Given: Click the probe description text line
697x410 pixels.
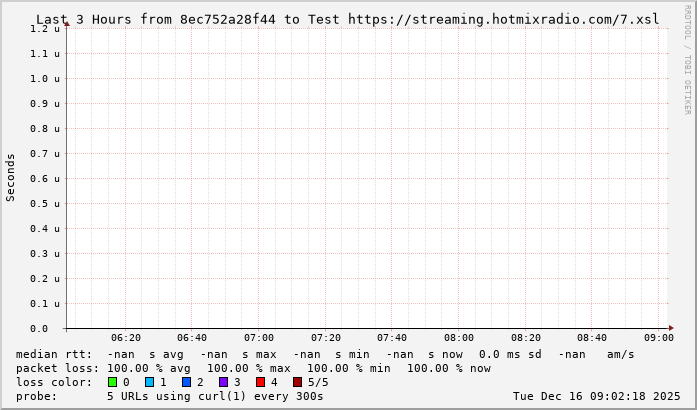Looking at the screenshot, I should pos(215,396).
